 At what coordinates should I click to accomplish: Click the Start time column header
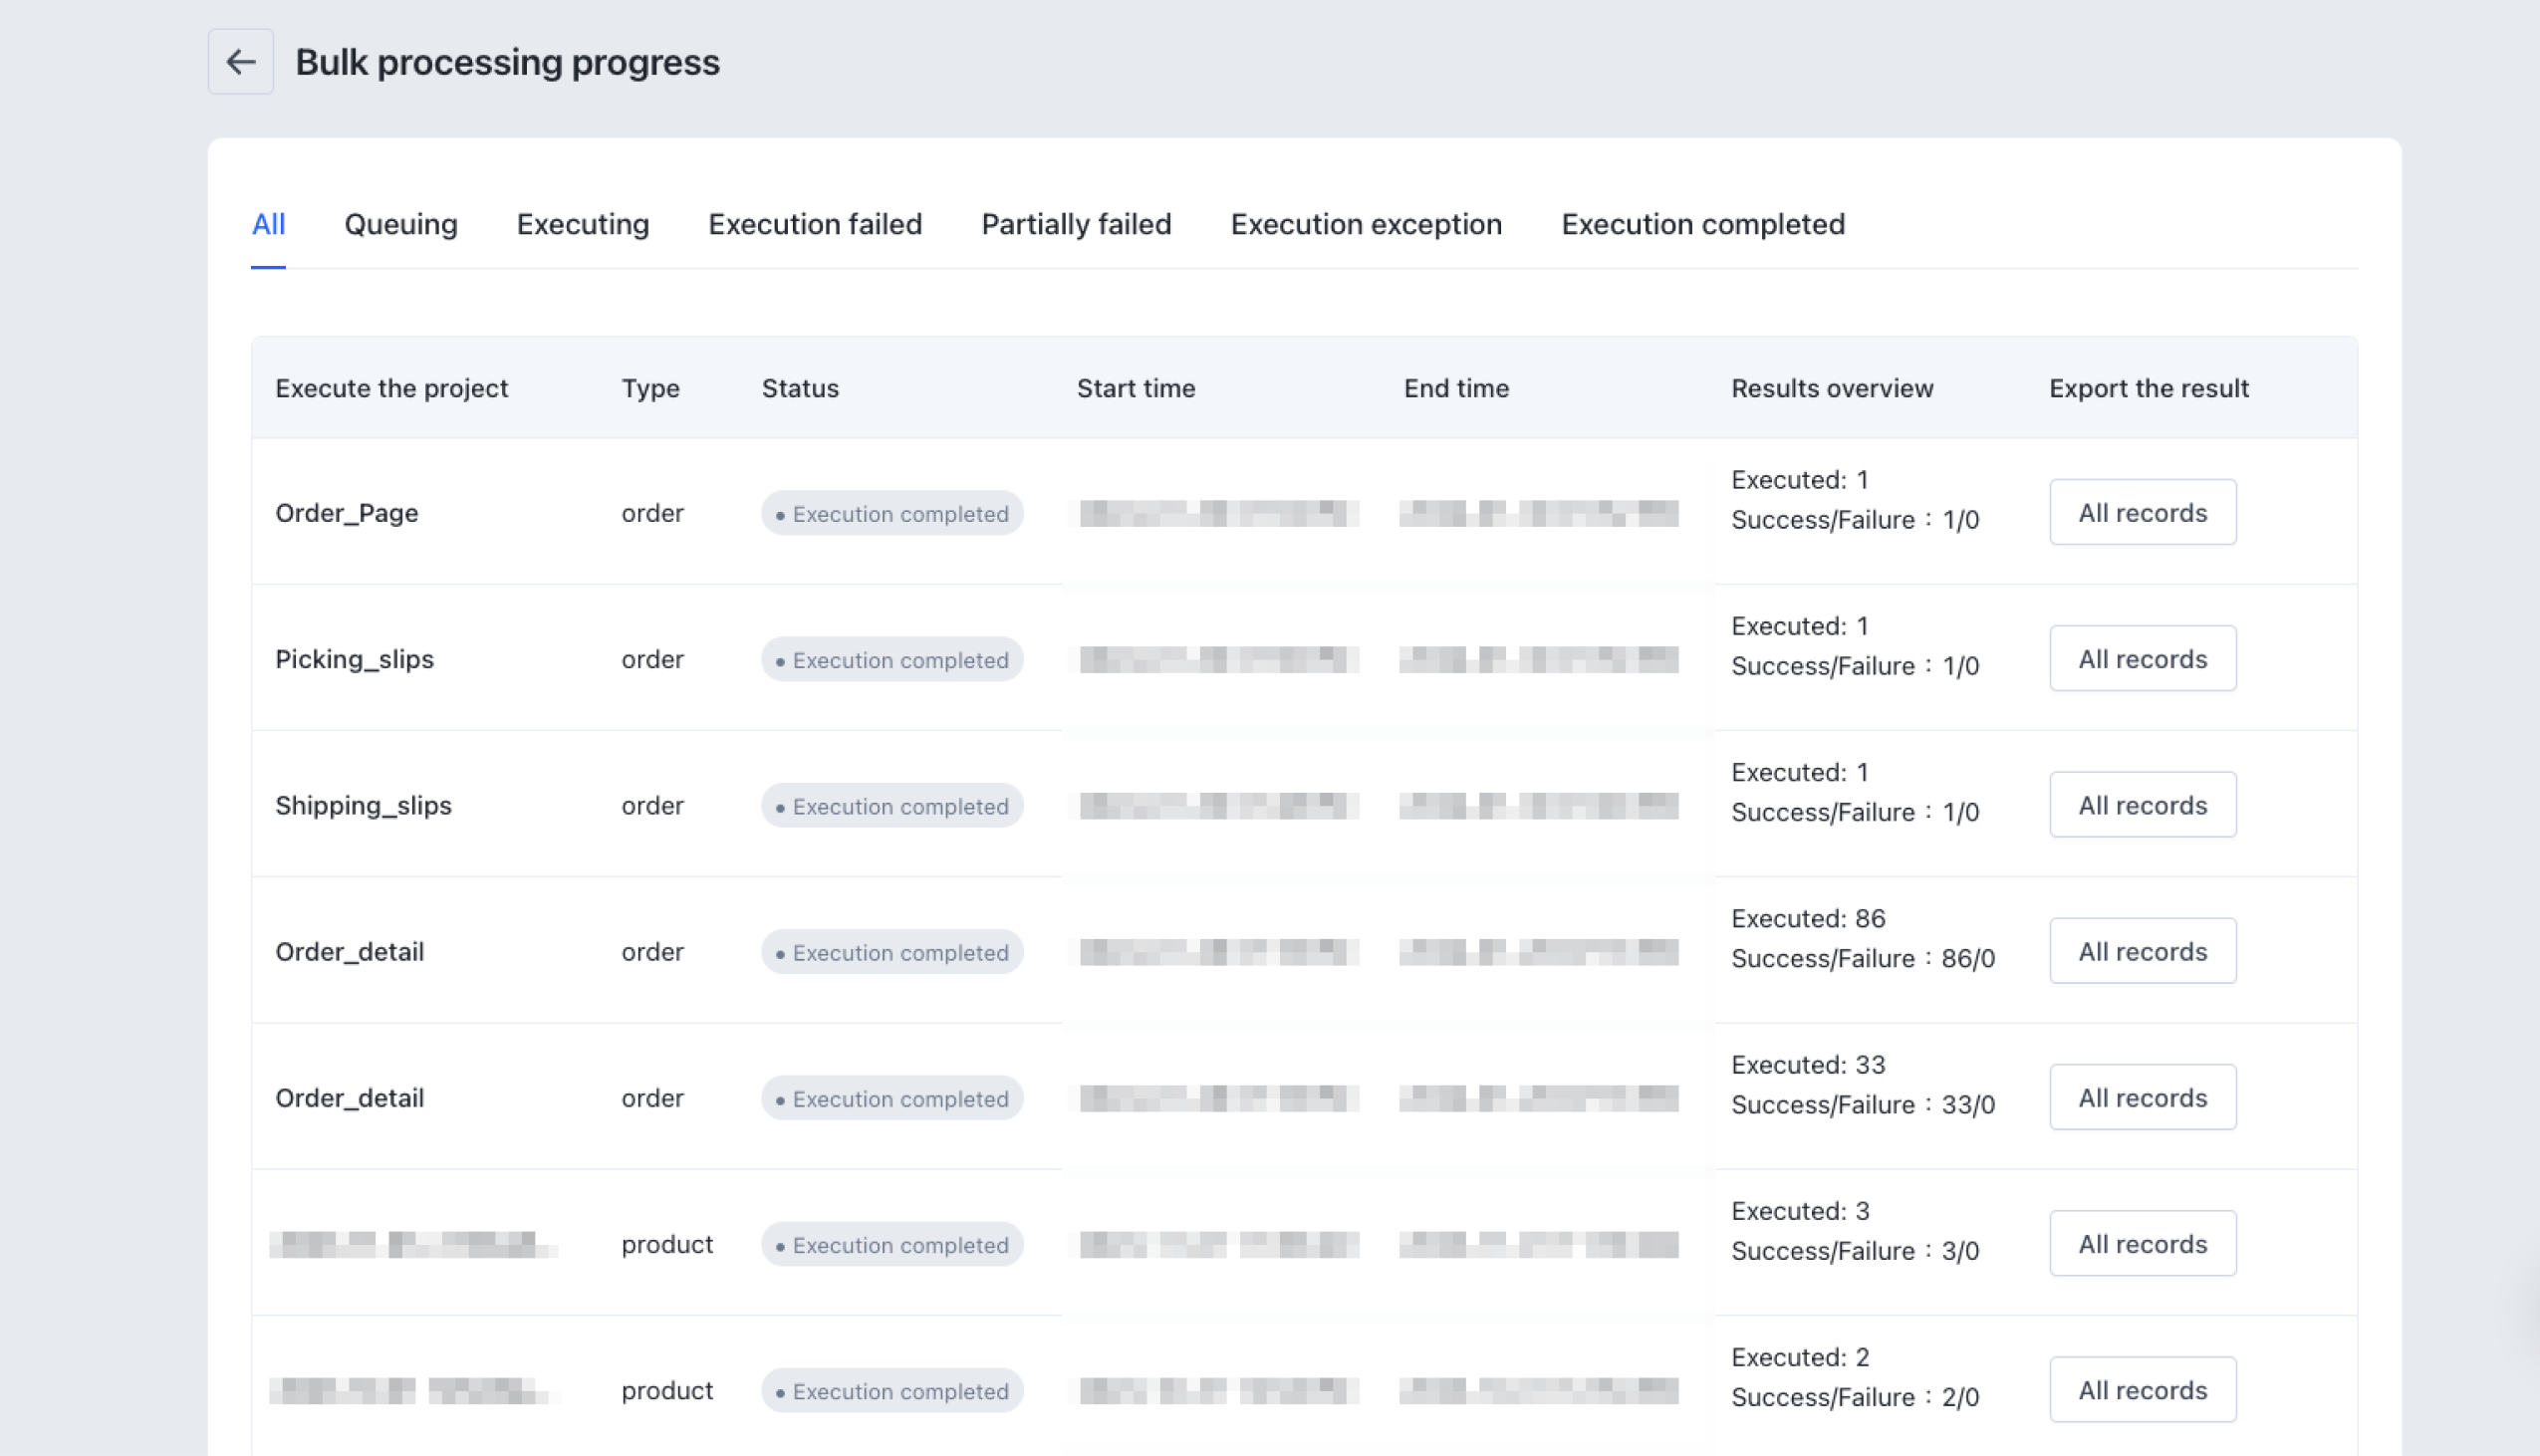1136,388
